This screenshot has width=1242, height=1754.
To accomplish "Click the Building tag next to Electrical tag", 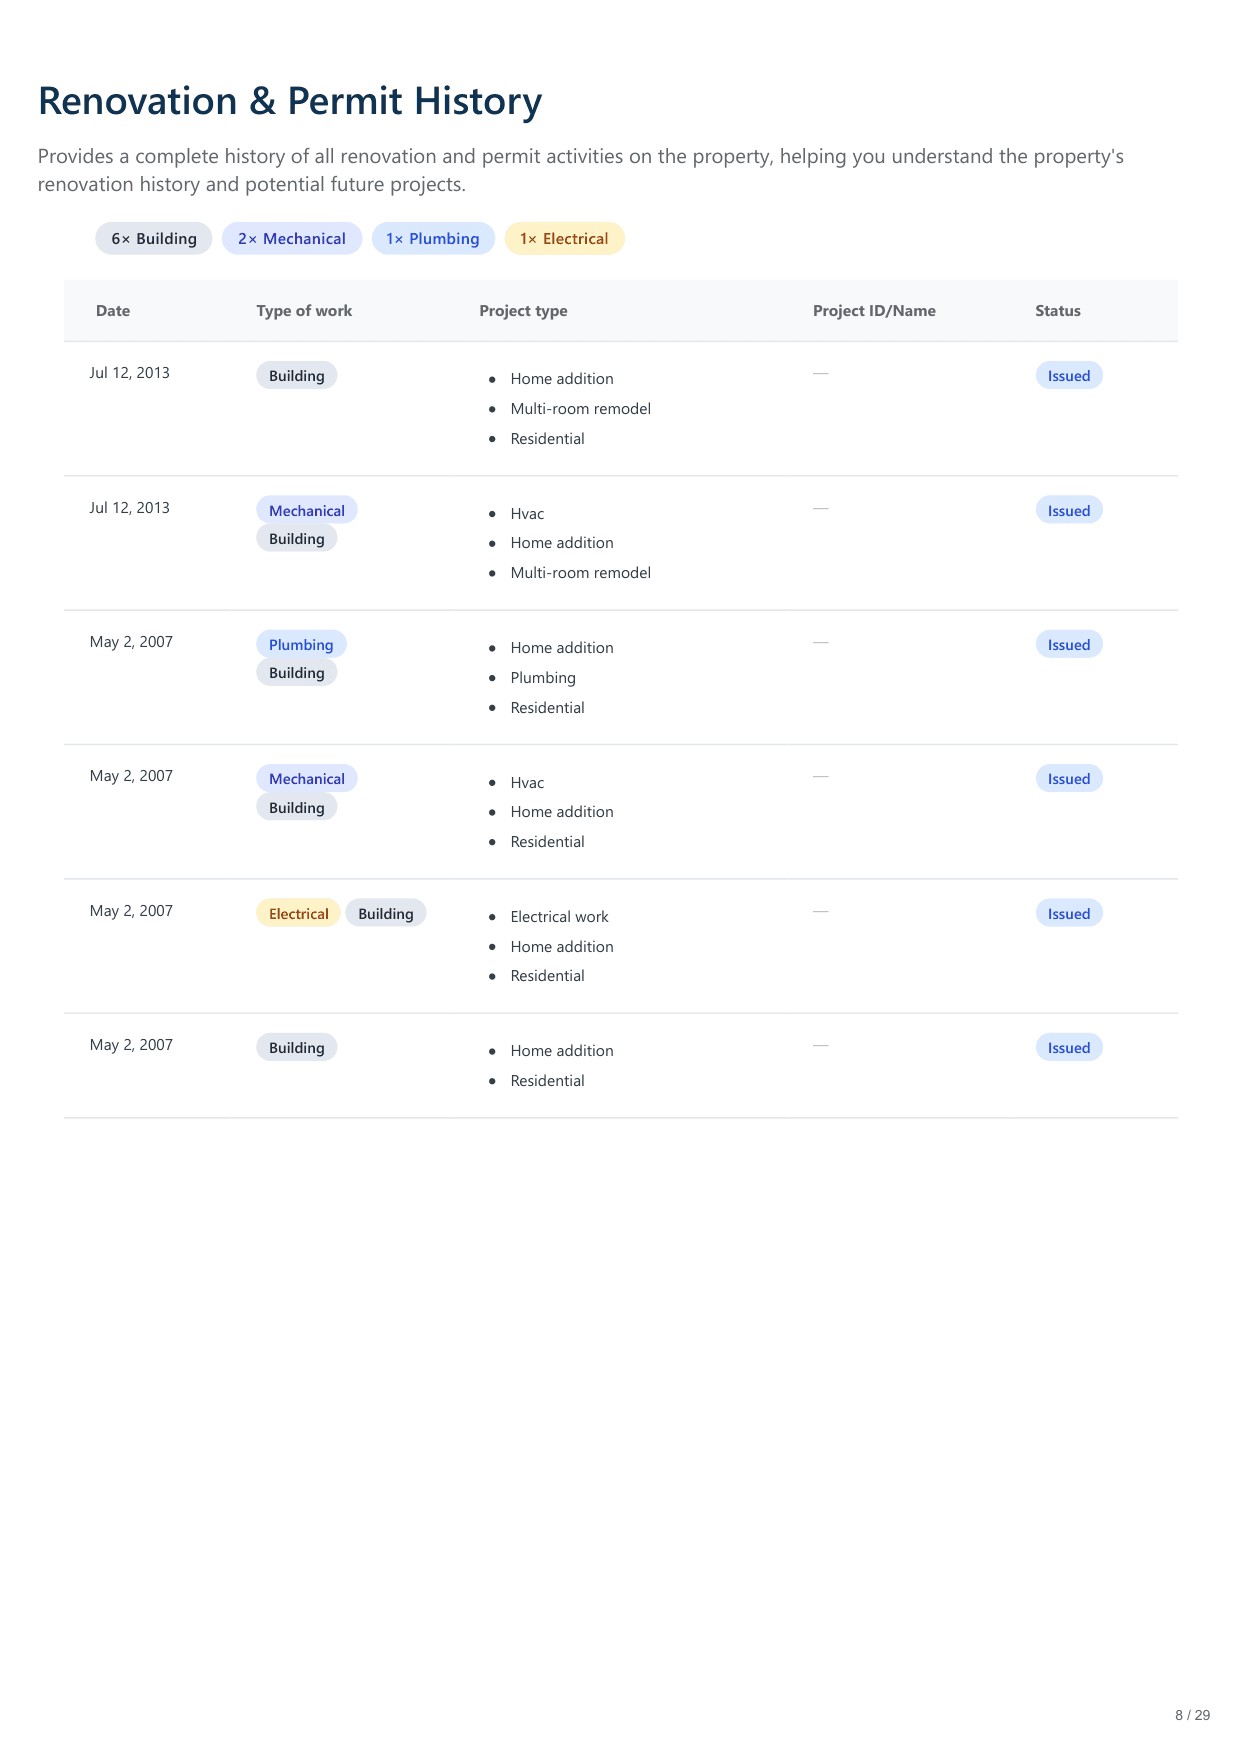I will click(x=386, y=914).
